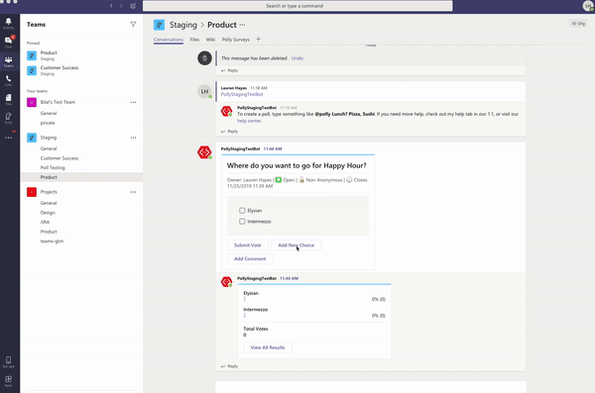Click the deleted message trash avatar

point(205,58)
